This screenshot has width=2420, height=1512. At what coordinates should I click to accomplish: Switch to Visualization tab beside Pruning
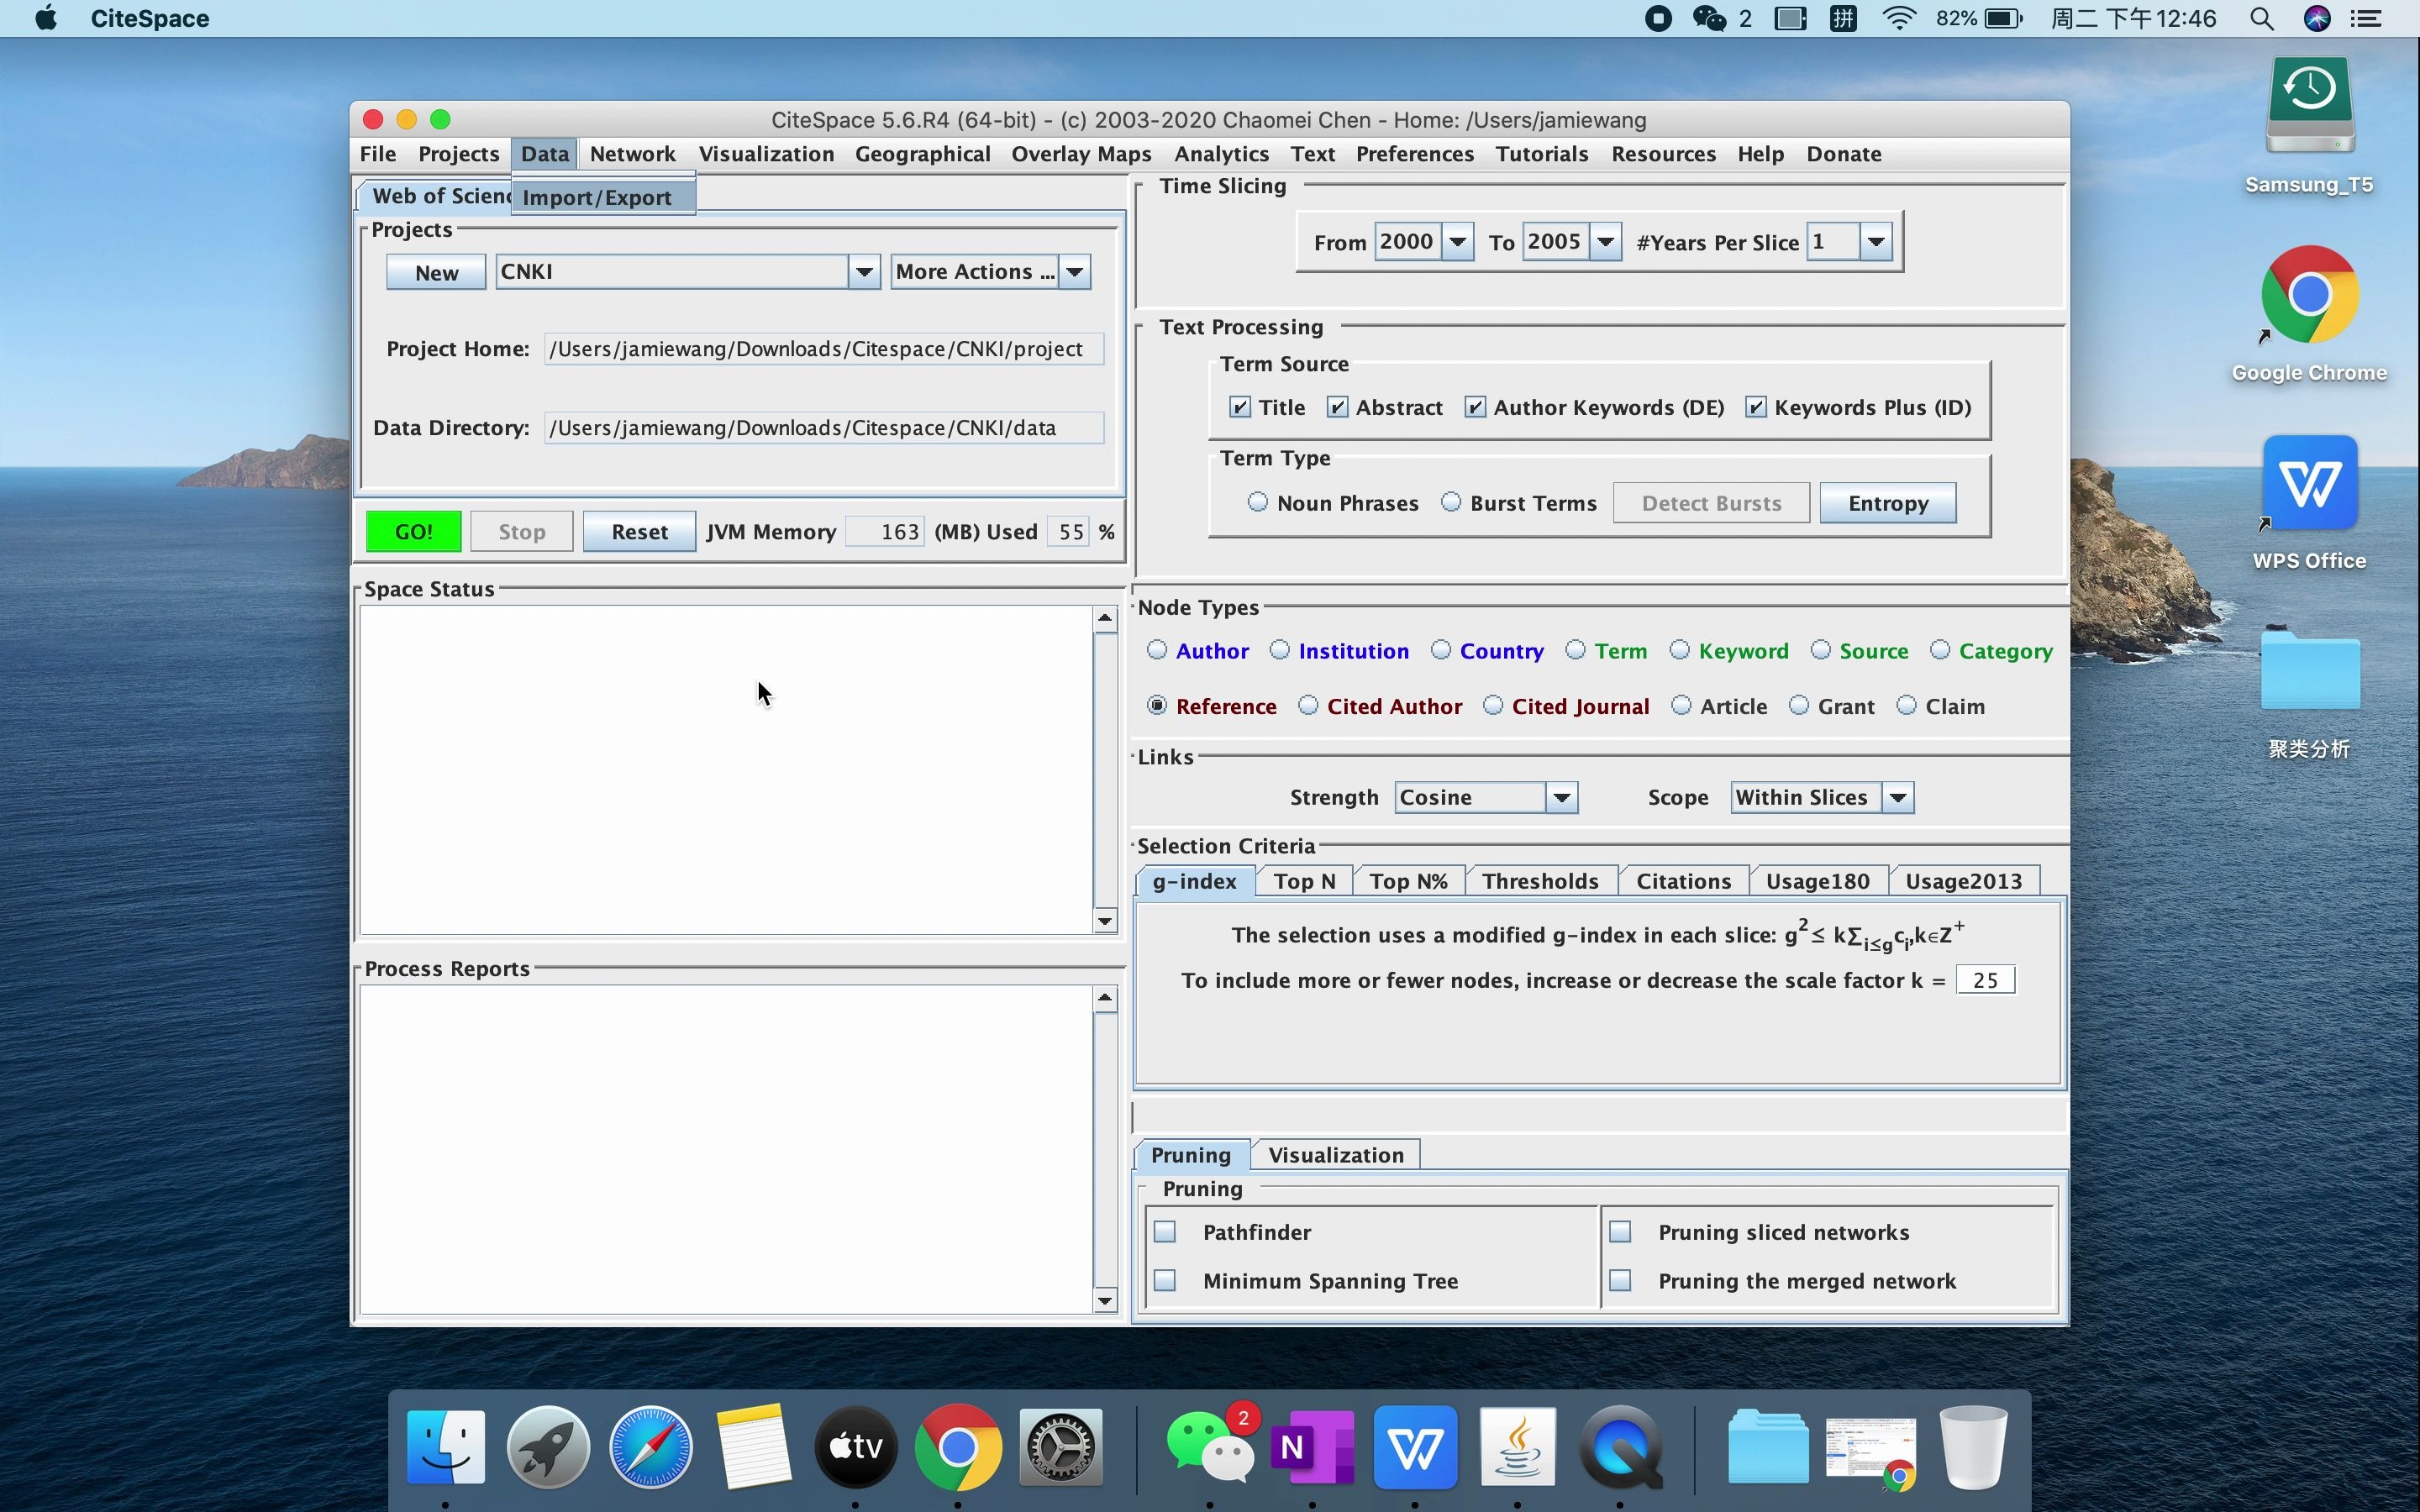coord(1336,1155)
